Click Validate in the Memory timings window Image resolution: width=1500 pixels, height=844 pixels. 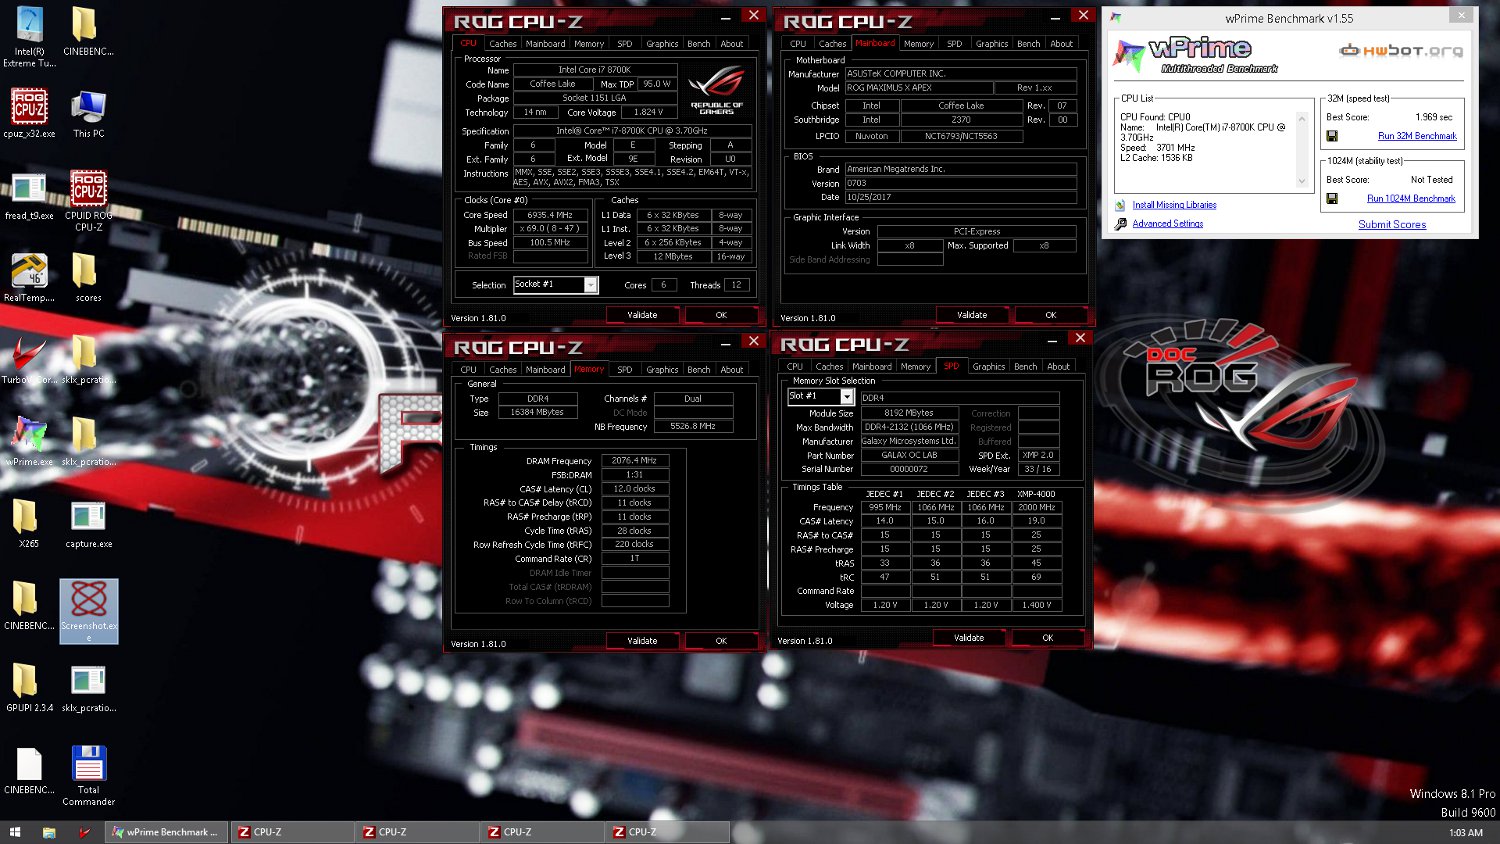[642, 641]
